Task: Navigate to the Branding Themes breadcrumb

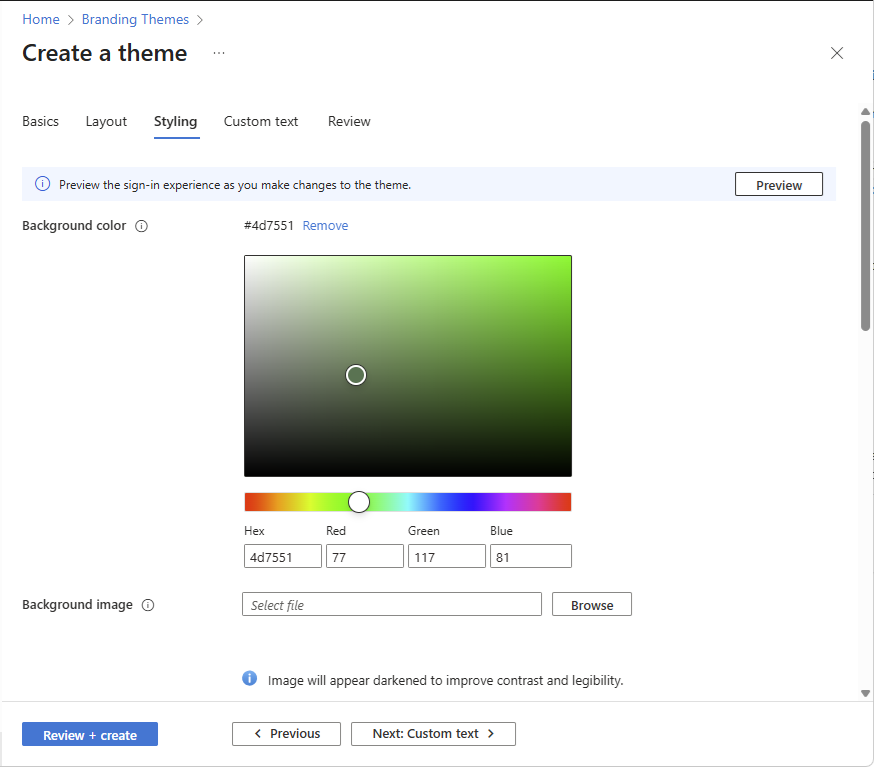Action: click(135, 19)
